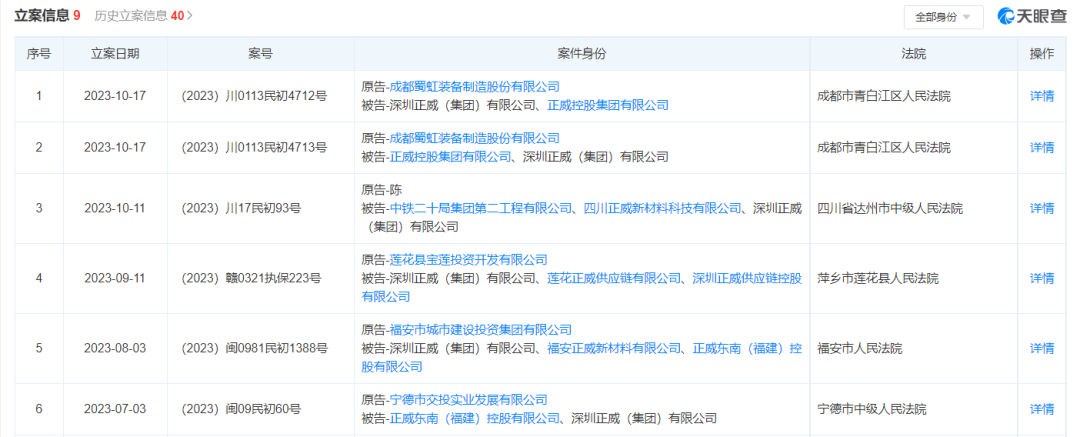Click date 2023-07-03
The height and width of the screenshot is (437, 1080).
point(115,409)
